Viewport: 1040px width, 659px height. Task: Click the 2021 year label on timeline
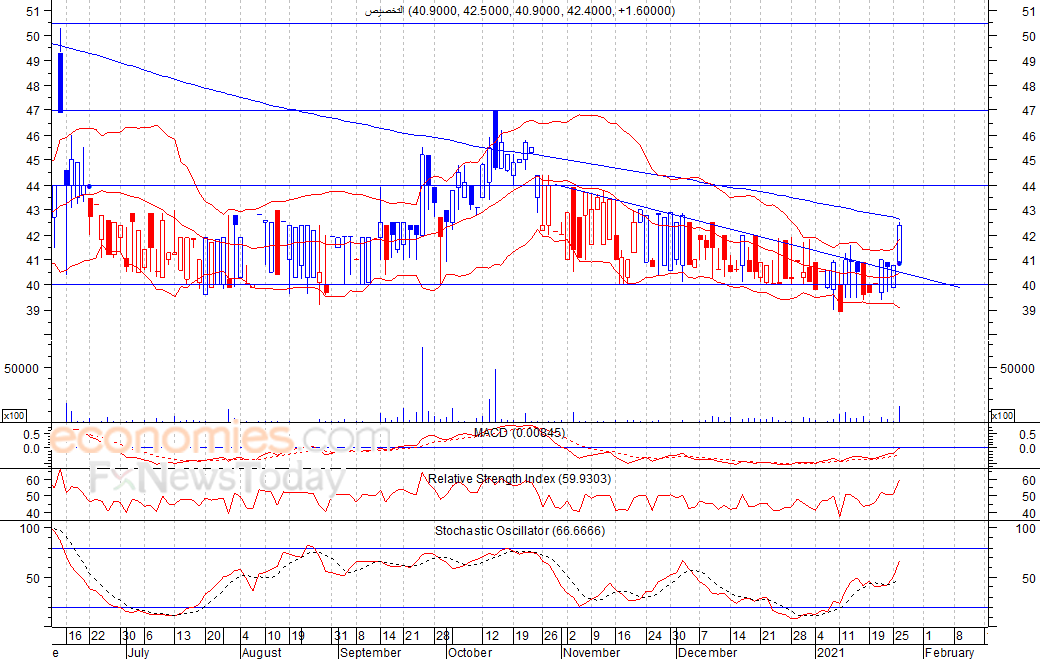(x=831, y=652)
